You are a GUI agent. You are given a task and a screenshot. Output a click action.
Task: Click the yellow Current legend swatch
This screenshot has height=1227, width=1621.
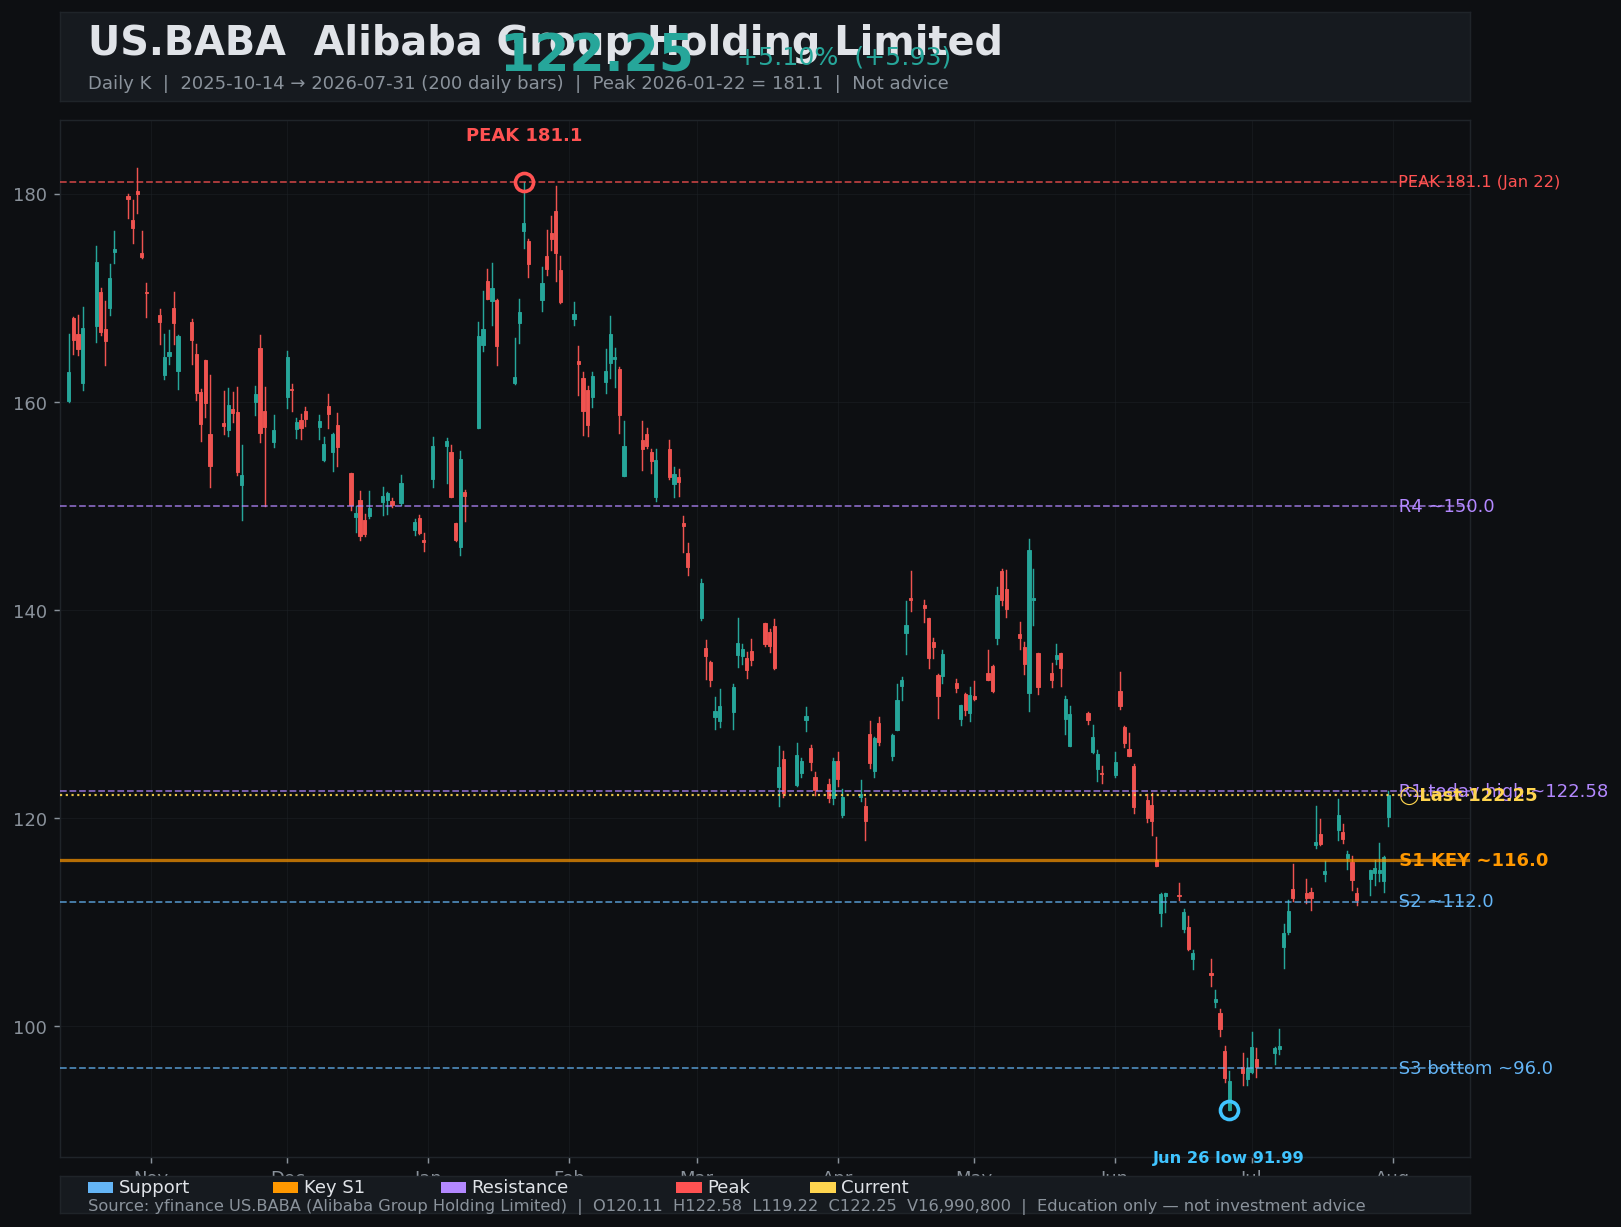click(822, 1187)
